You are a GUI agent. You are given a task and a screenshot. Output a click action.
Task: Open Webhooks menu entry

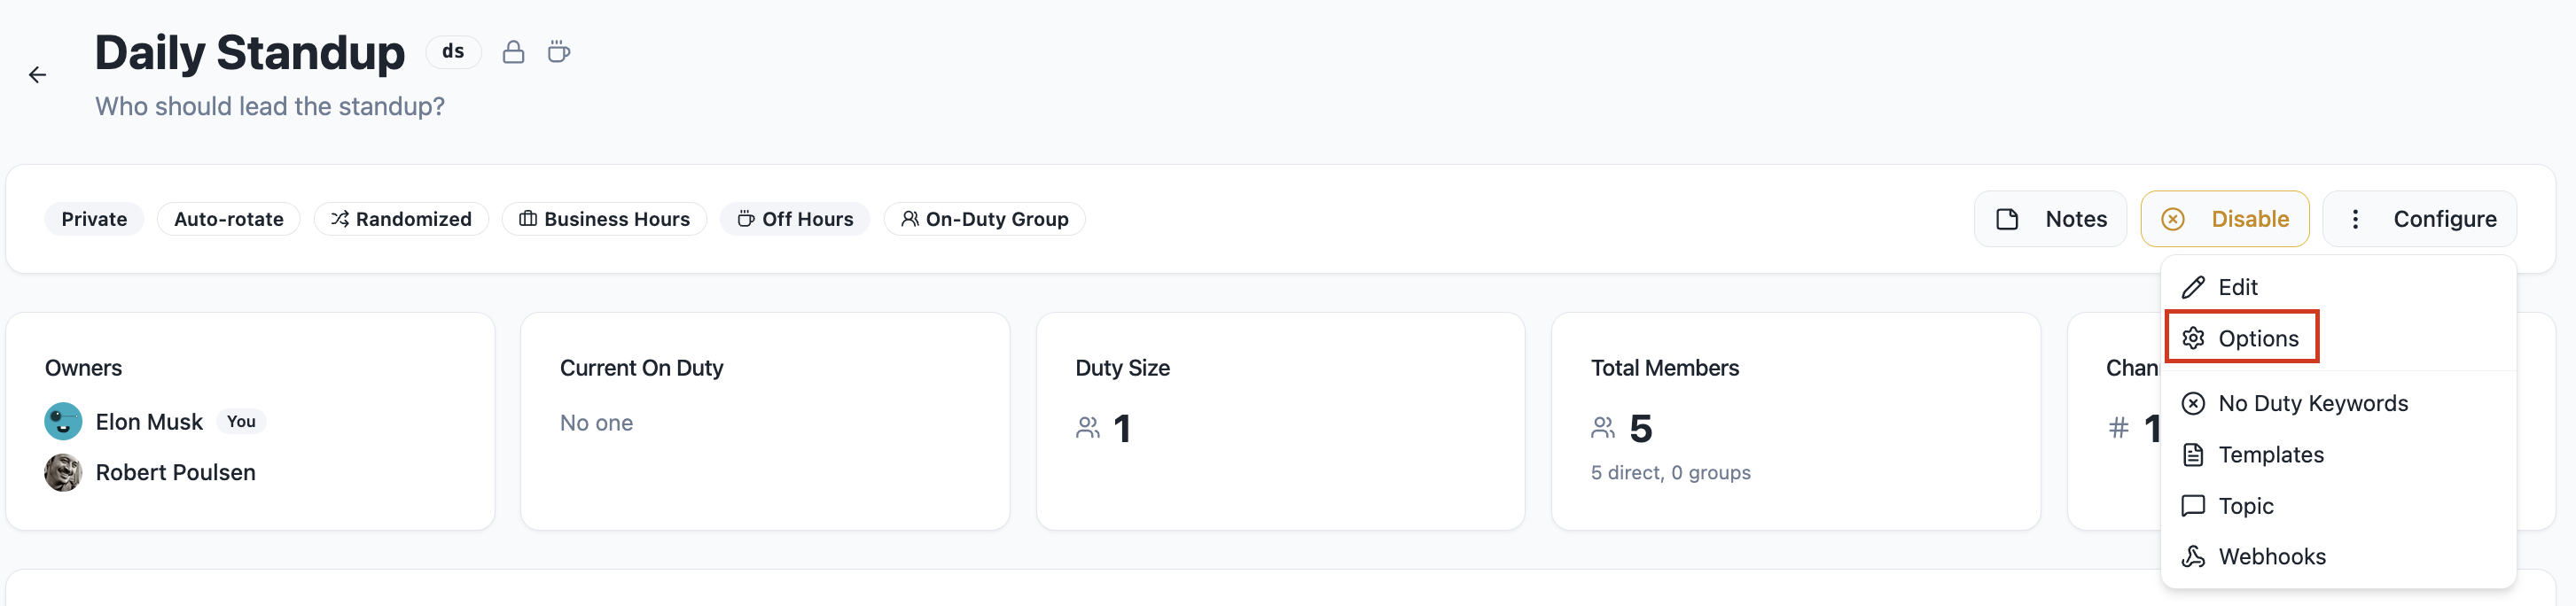click(x=2271, y=557)
